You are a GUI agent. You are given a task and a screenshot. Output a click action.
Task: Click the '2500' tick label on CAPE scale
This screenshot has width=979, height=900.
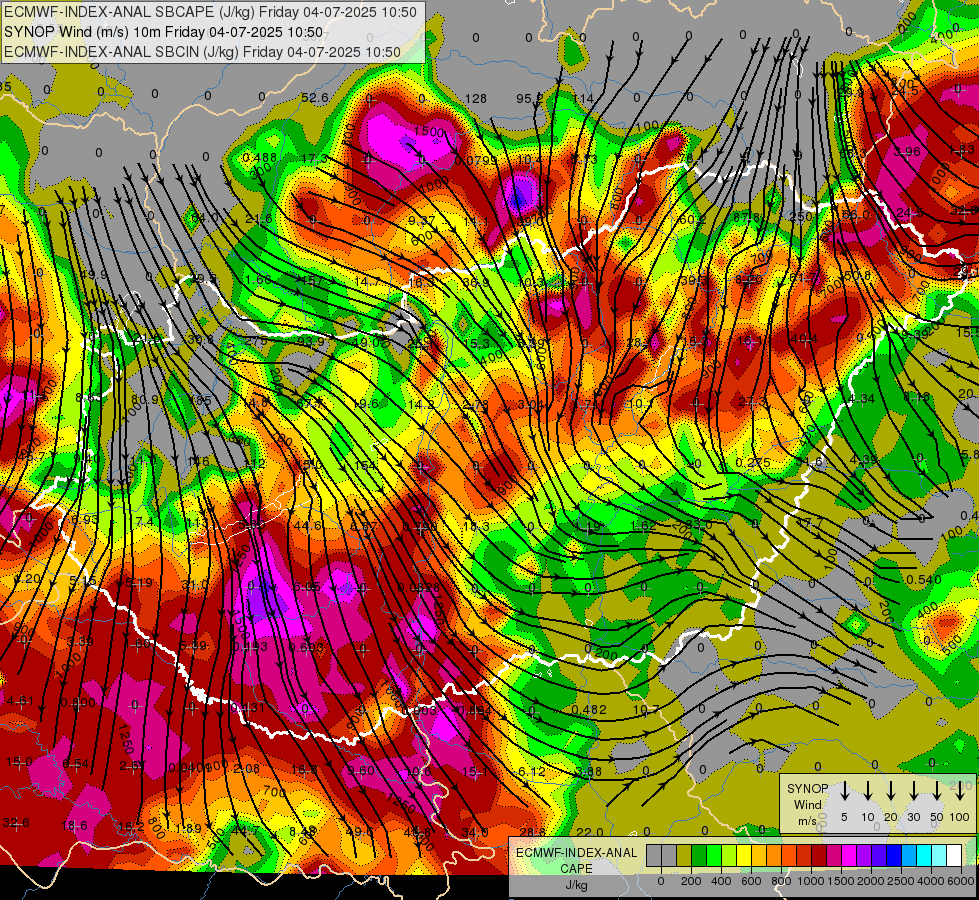901,881
